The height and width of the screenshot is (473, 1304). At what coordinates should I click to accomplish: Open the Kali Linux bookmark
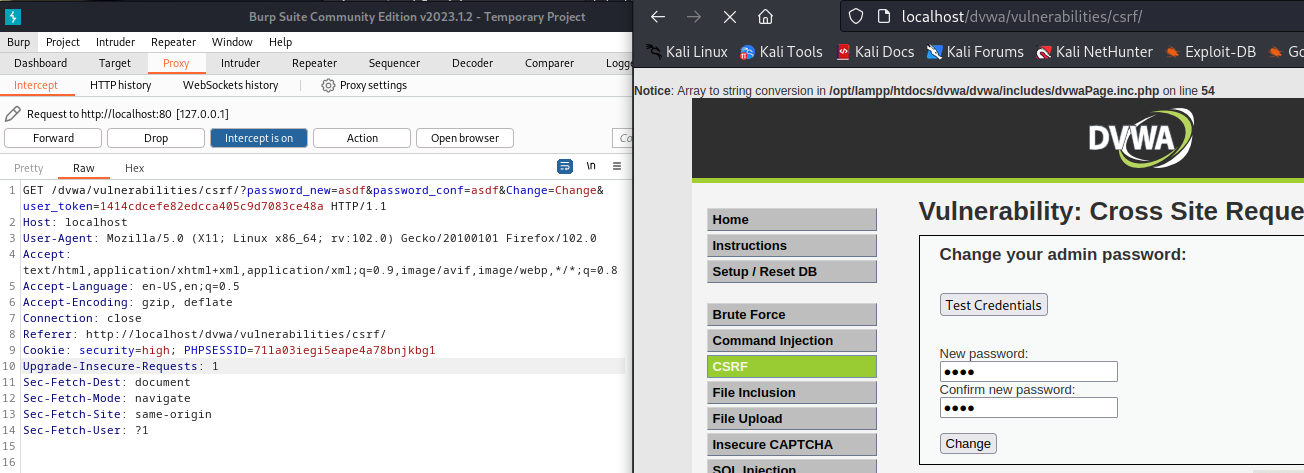point(687,51)
